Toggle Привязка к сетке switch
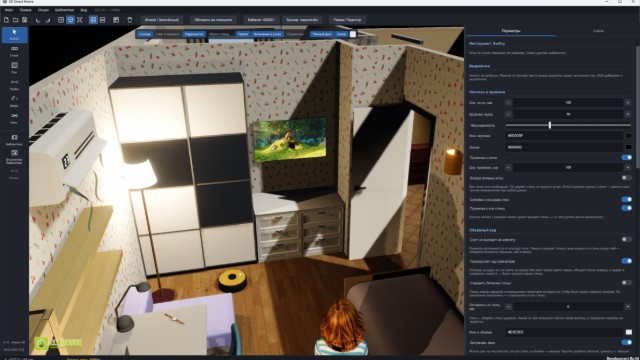The width and height of the screenshot is (640, 360). [x=626, y=157]
